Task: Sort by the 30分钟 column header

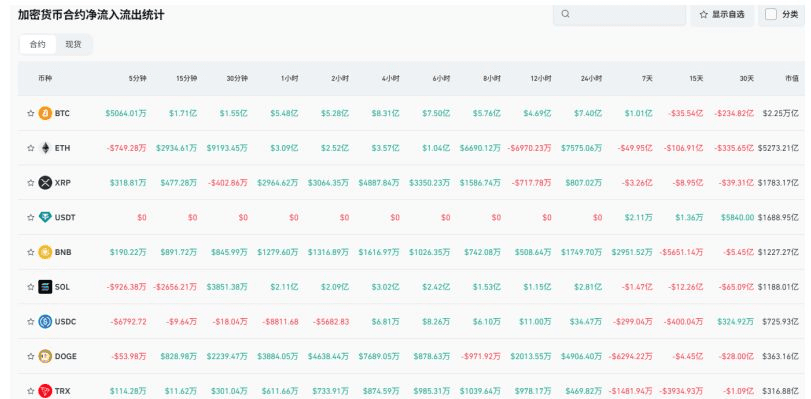Action: pos(237,79)
